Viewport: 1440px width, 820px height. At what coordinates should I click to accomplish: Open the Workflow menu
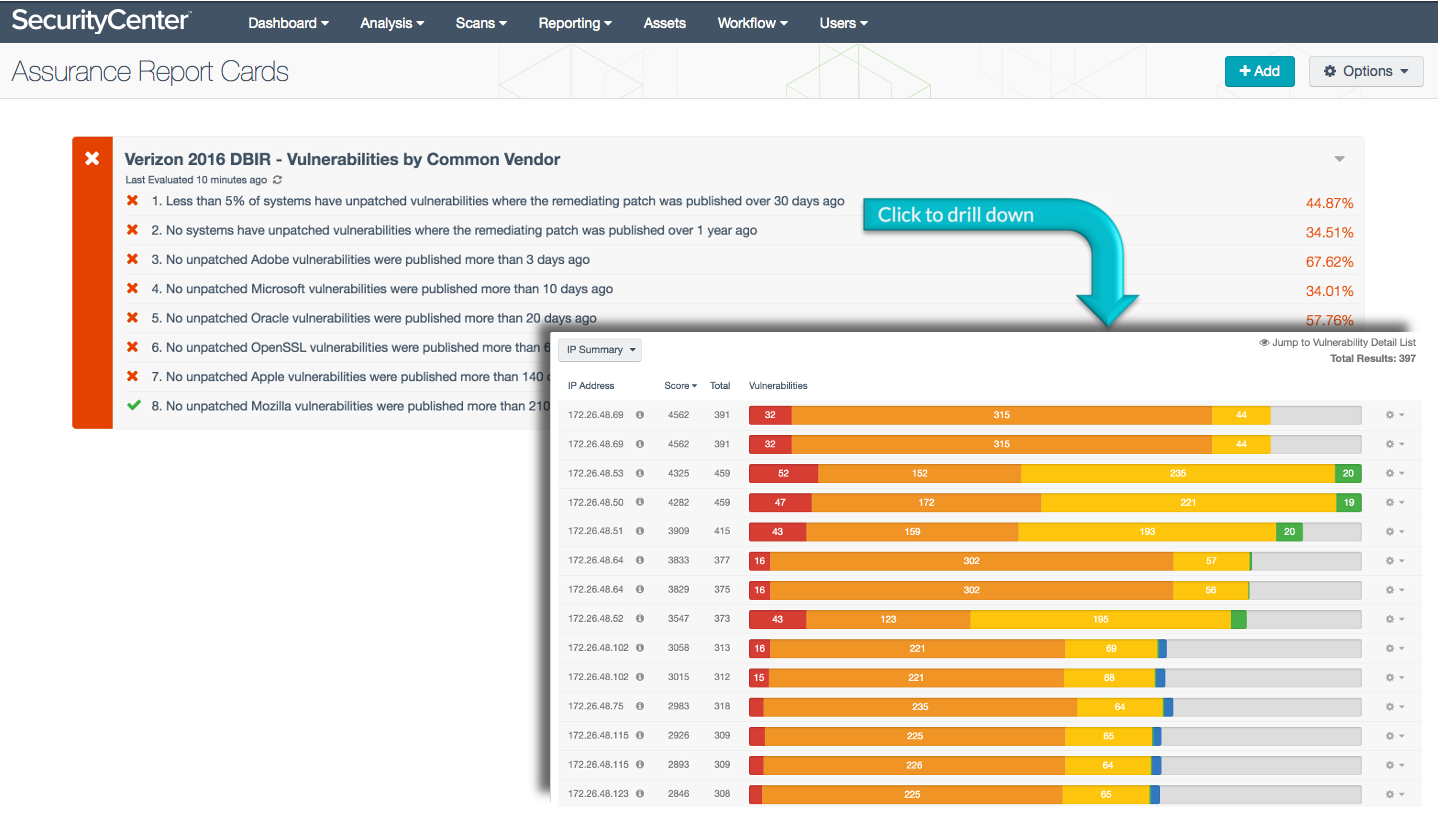(753, 23)
